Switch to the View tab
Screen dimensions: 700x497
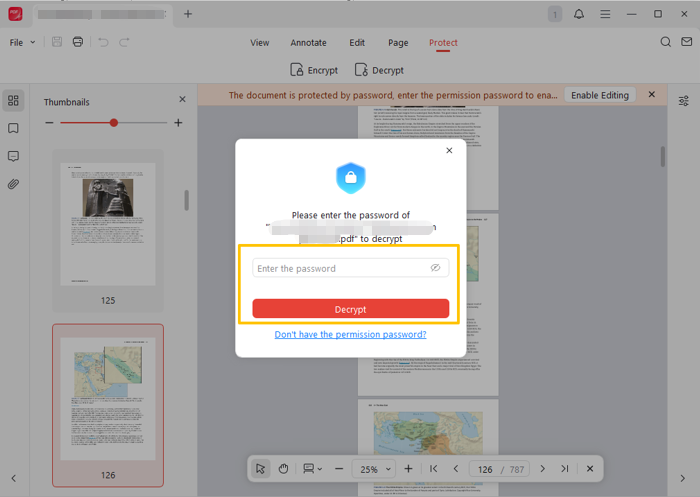click(259, 43)
